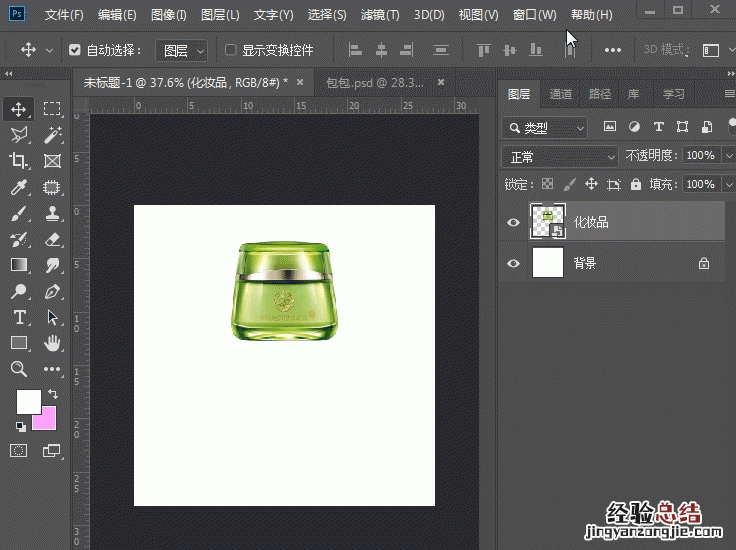The width and height of the screenshot is (736, 550).
Task: Open more align and distribute options
Action: (613, 50)
